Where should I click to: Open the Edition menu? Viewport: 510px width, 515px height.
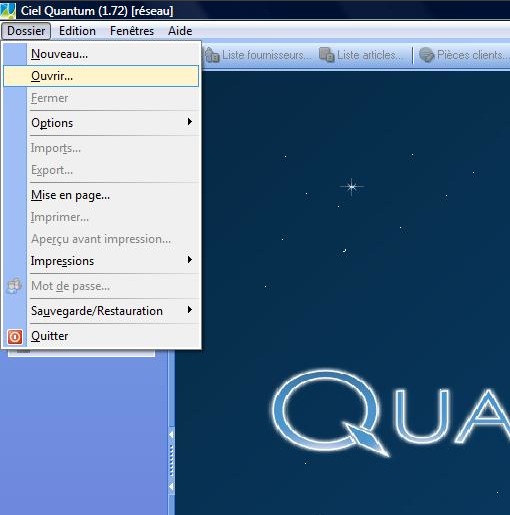tap(77, 31)
